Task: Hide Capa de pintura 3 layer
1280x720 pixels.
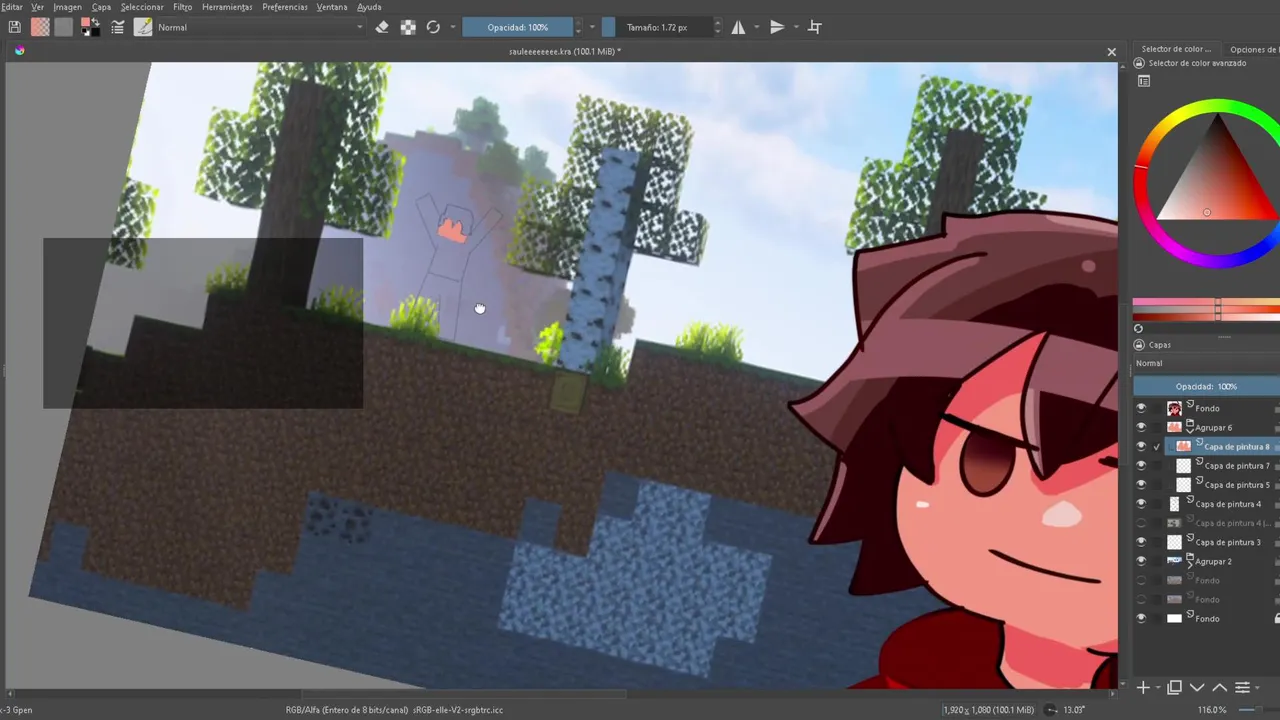Action: pos(1141,542)
